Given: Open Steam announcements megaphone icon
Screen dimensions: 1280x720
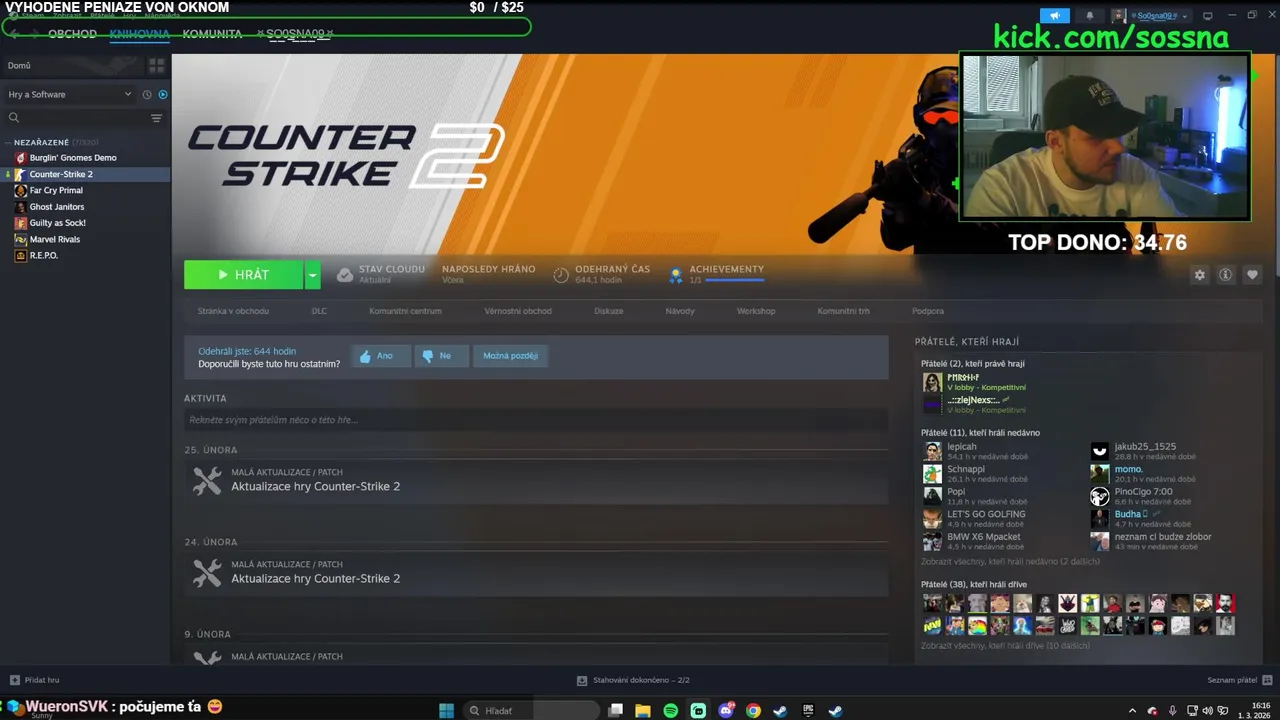Looking at the screenshot, I should (1055, 16).
